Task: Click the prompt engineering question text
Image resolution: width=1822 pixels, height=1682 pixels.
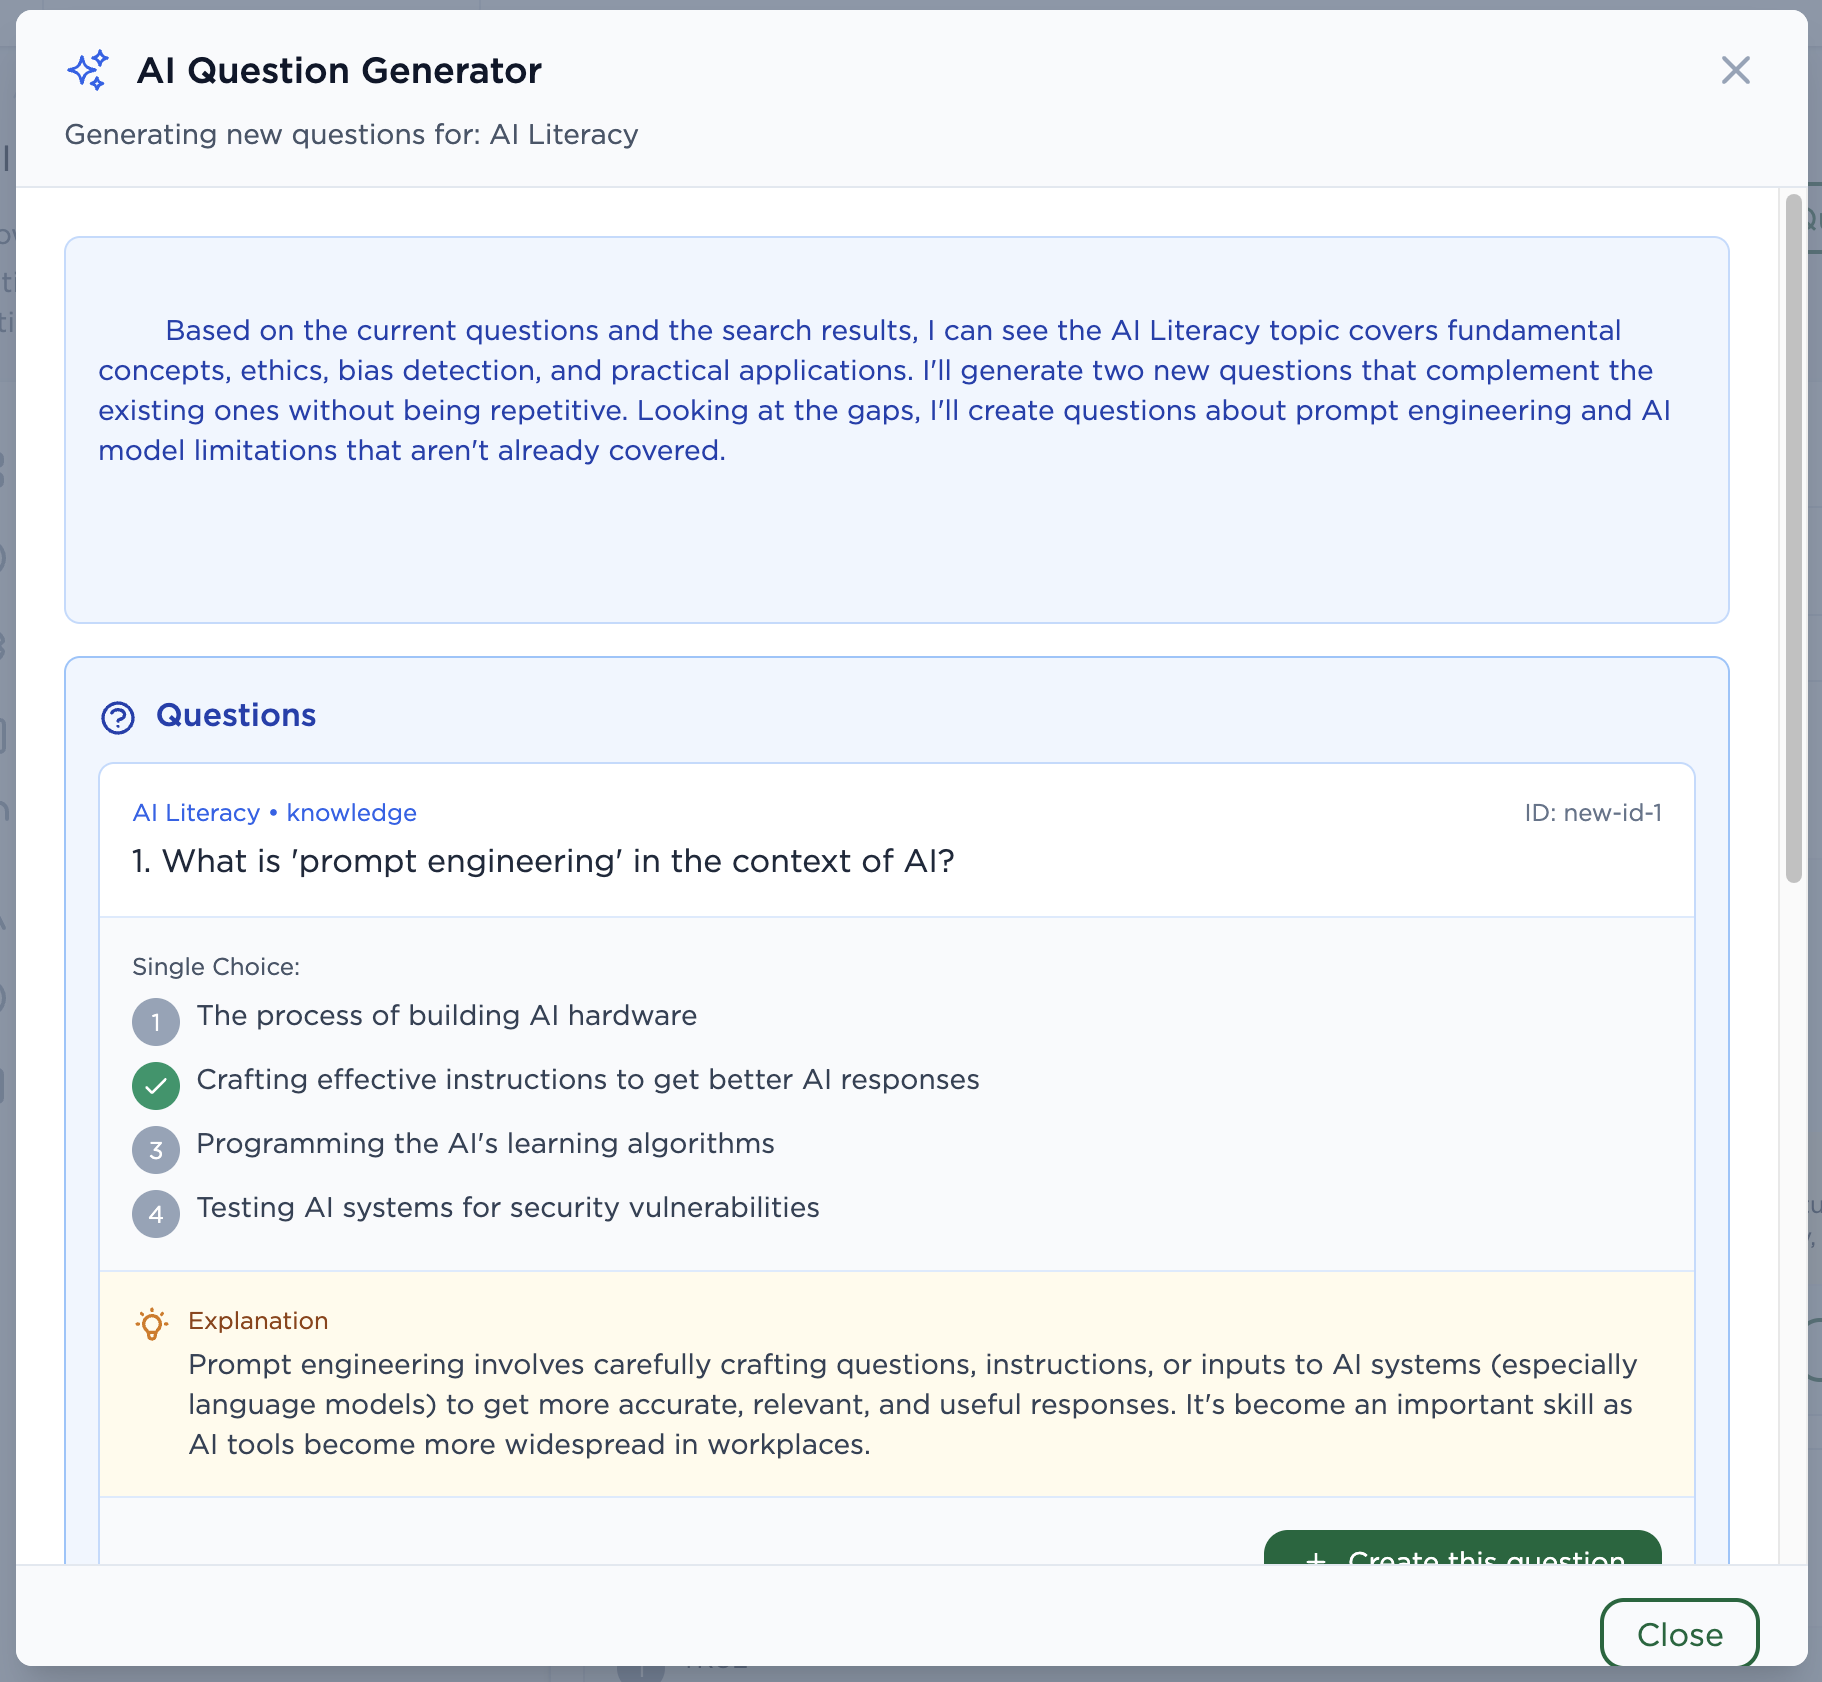Action: (543, 861)
